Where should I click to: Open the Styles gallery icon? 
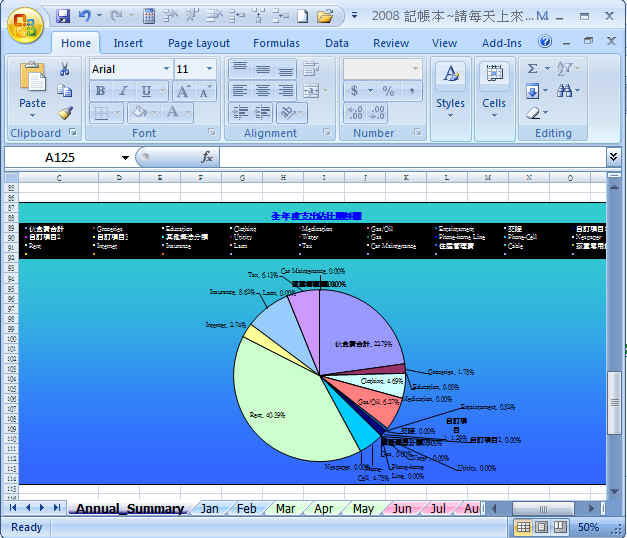tap(451, 74)
